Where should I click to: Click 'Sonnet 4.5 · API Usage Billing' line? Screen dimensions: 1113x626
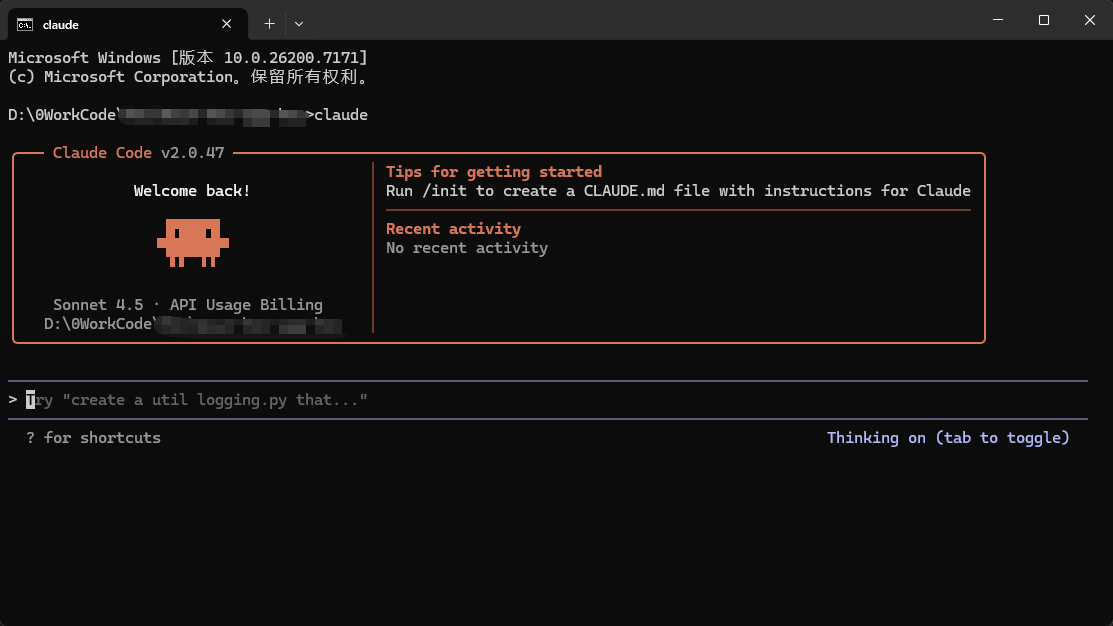[188, 305]
